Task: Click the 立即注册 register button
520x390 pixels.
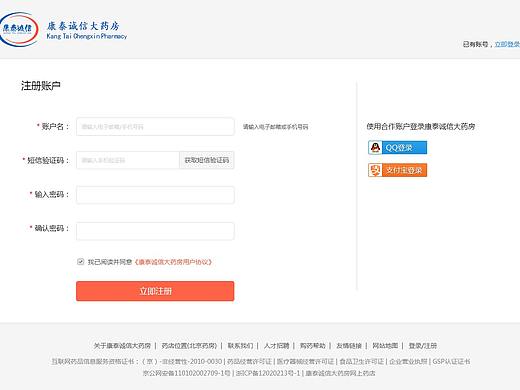Action: 155,291
